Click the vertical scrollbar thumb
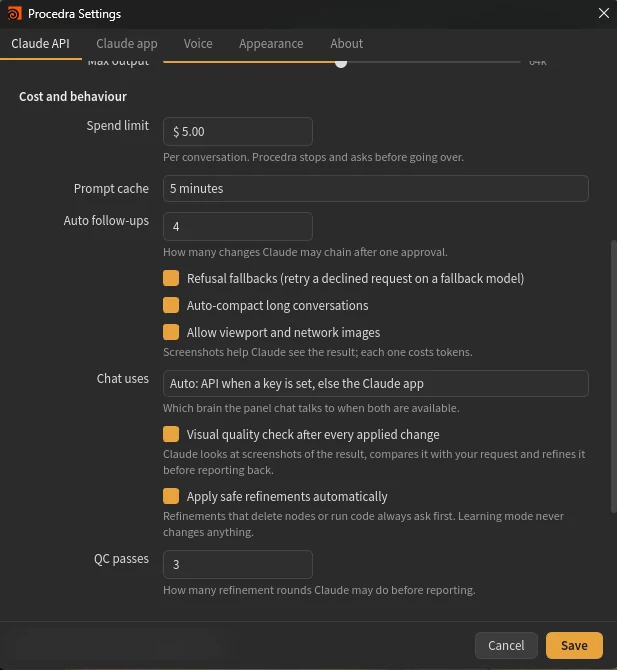 [x=614, y=376]
